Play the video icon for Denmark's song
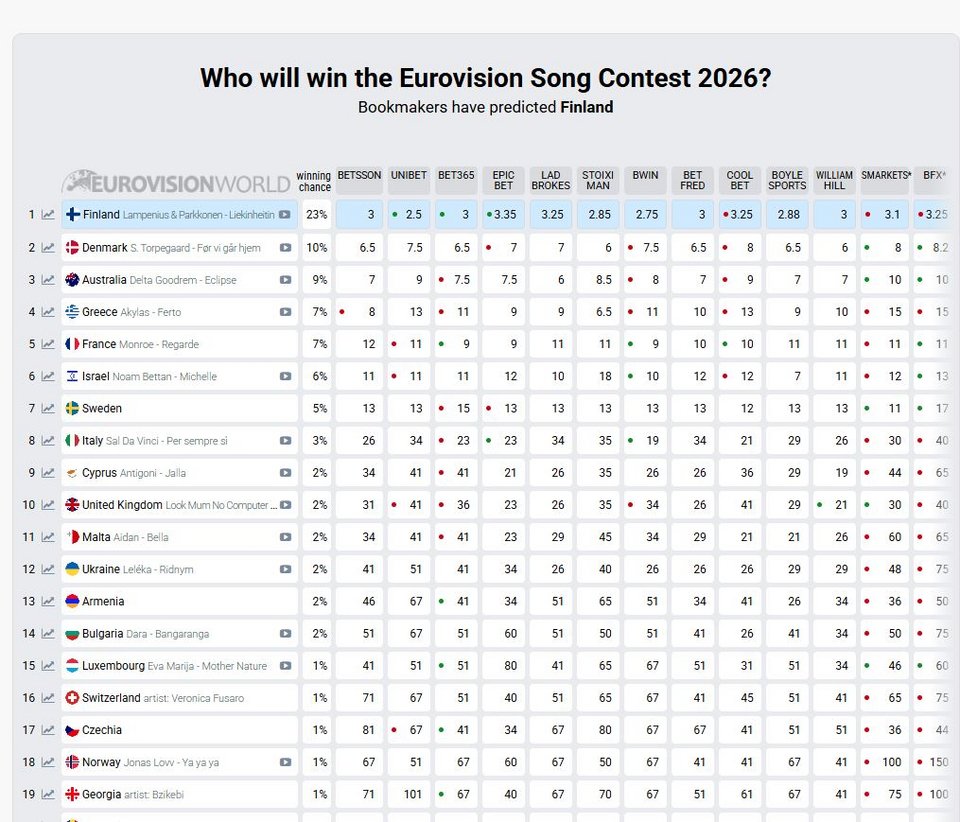The width and height of the screenshot is (960, 822). click(285, 248)
